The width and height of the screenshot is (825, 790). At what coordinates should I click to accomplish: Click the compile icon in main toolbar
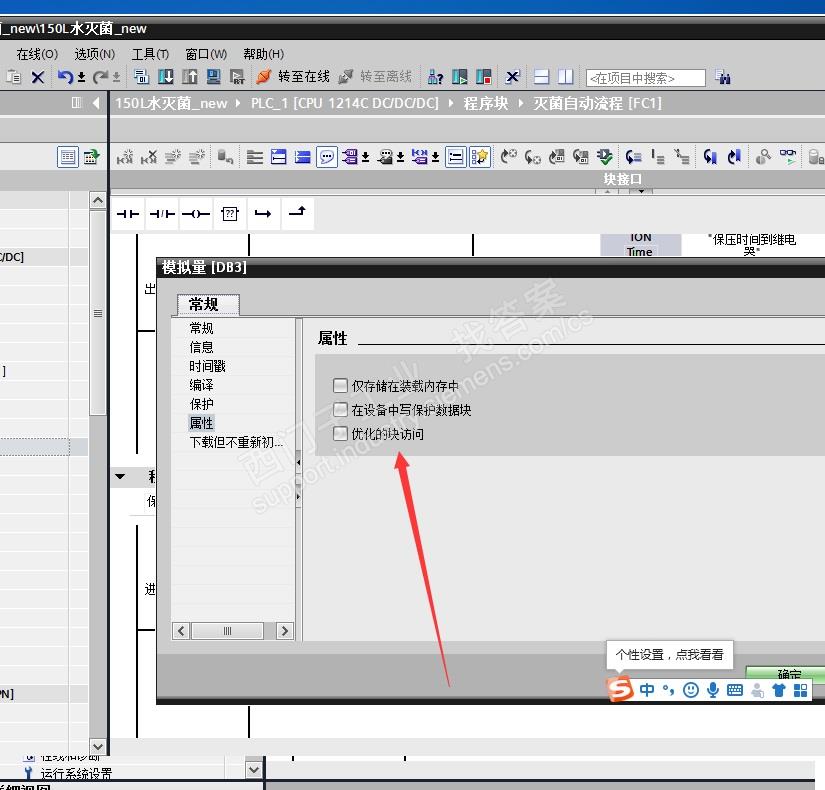tap(141, 77)
